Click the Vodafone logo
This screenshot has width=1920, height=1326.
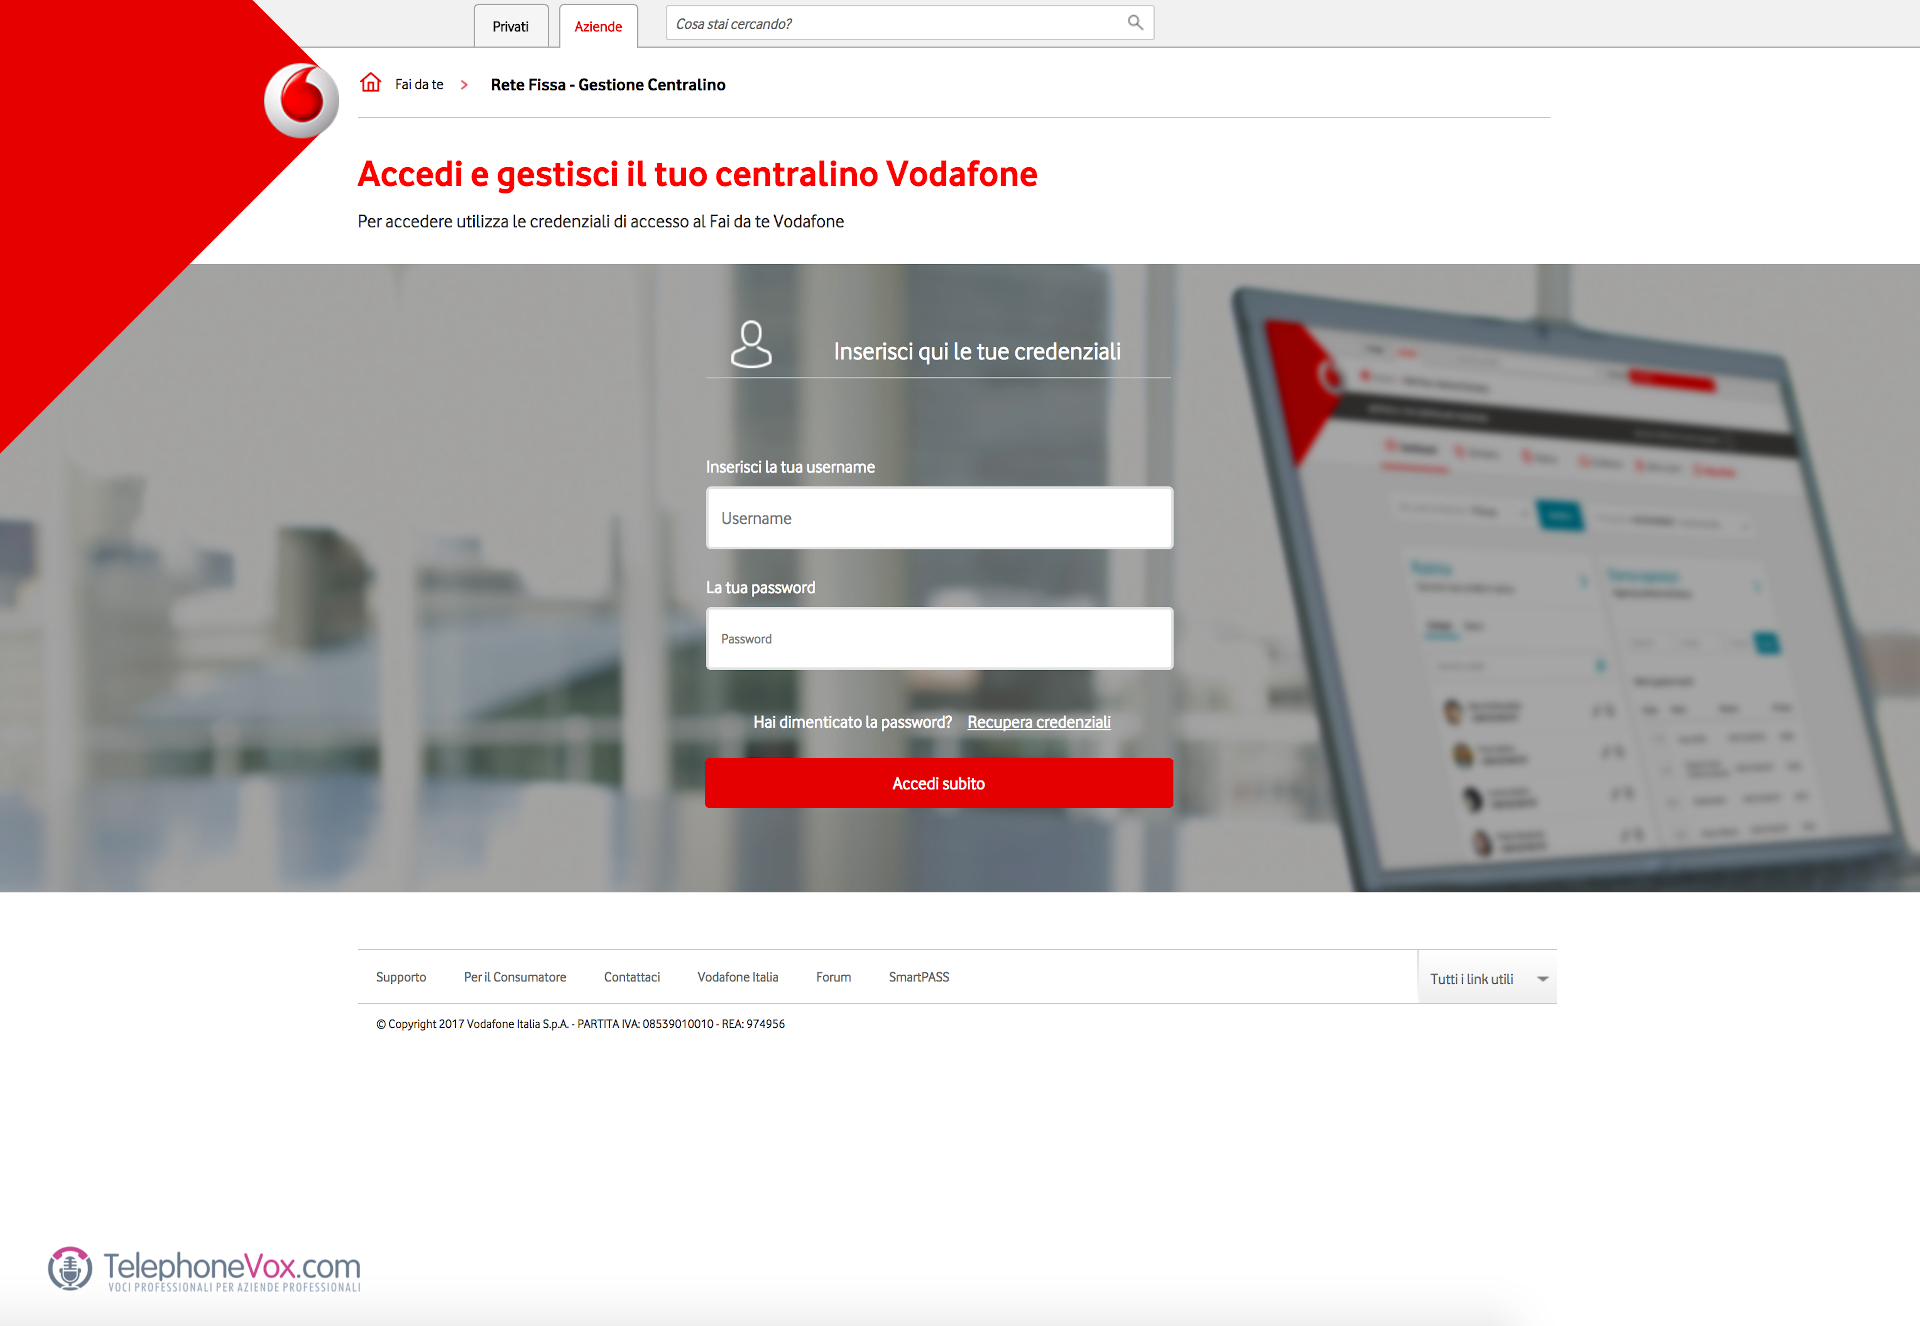301,100
